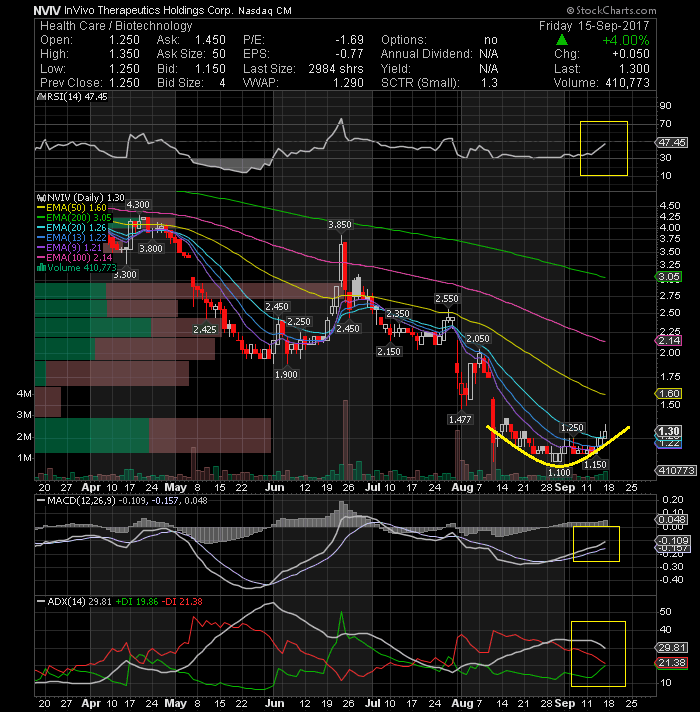700x712 pixels.
Task: Click the 1.900 June low price label
Action: tap(286, 375)
